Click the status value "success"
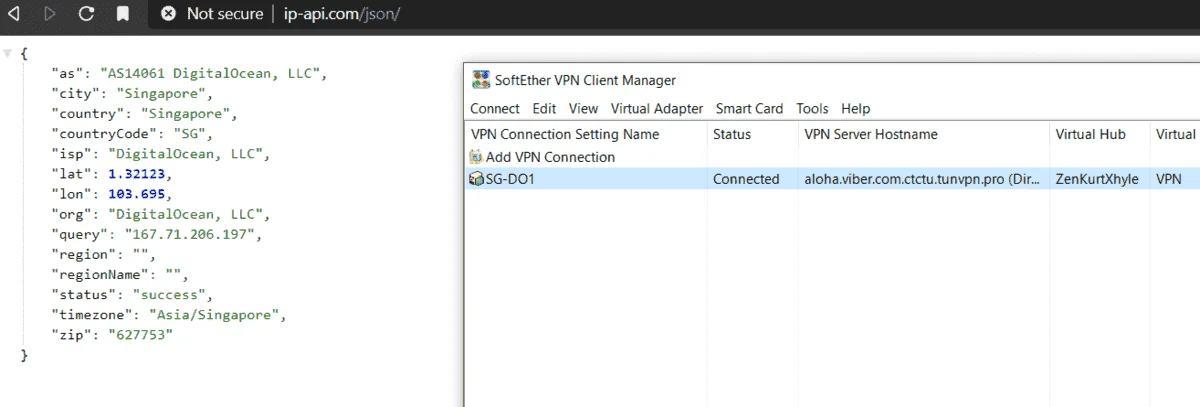The height and width of the screenshot is (407, 1200). pyautogui.click(x=169, y=295)
